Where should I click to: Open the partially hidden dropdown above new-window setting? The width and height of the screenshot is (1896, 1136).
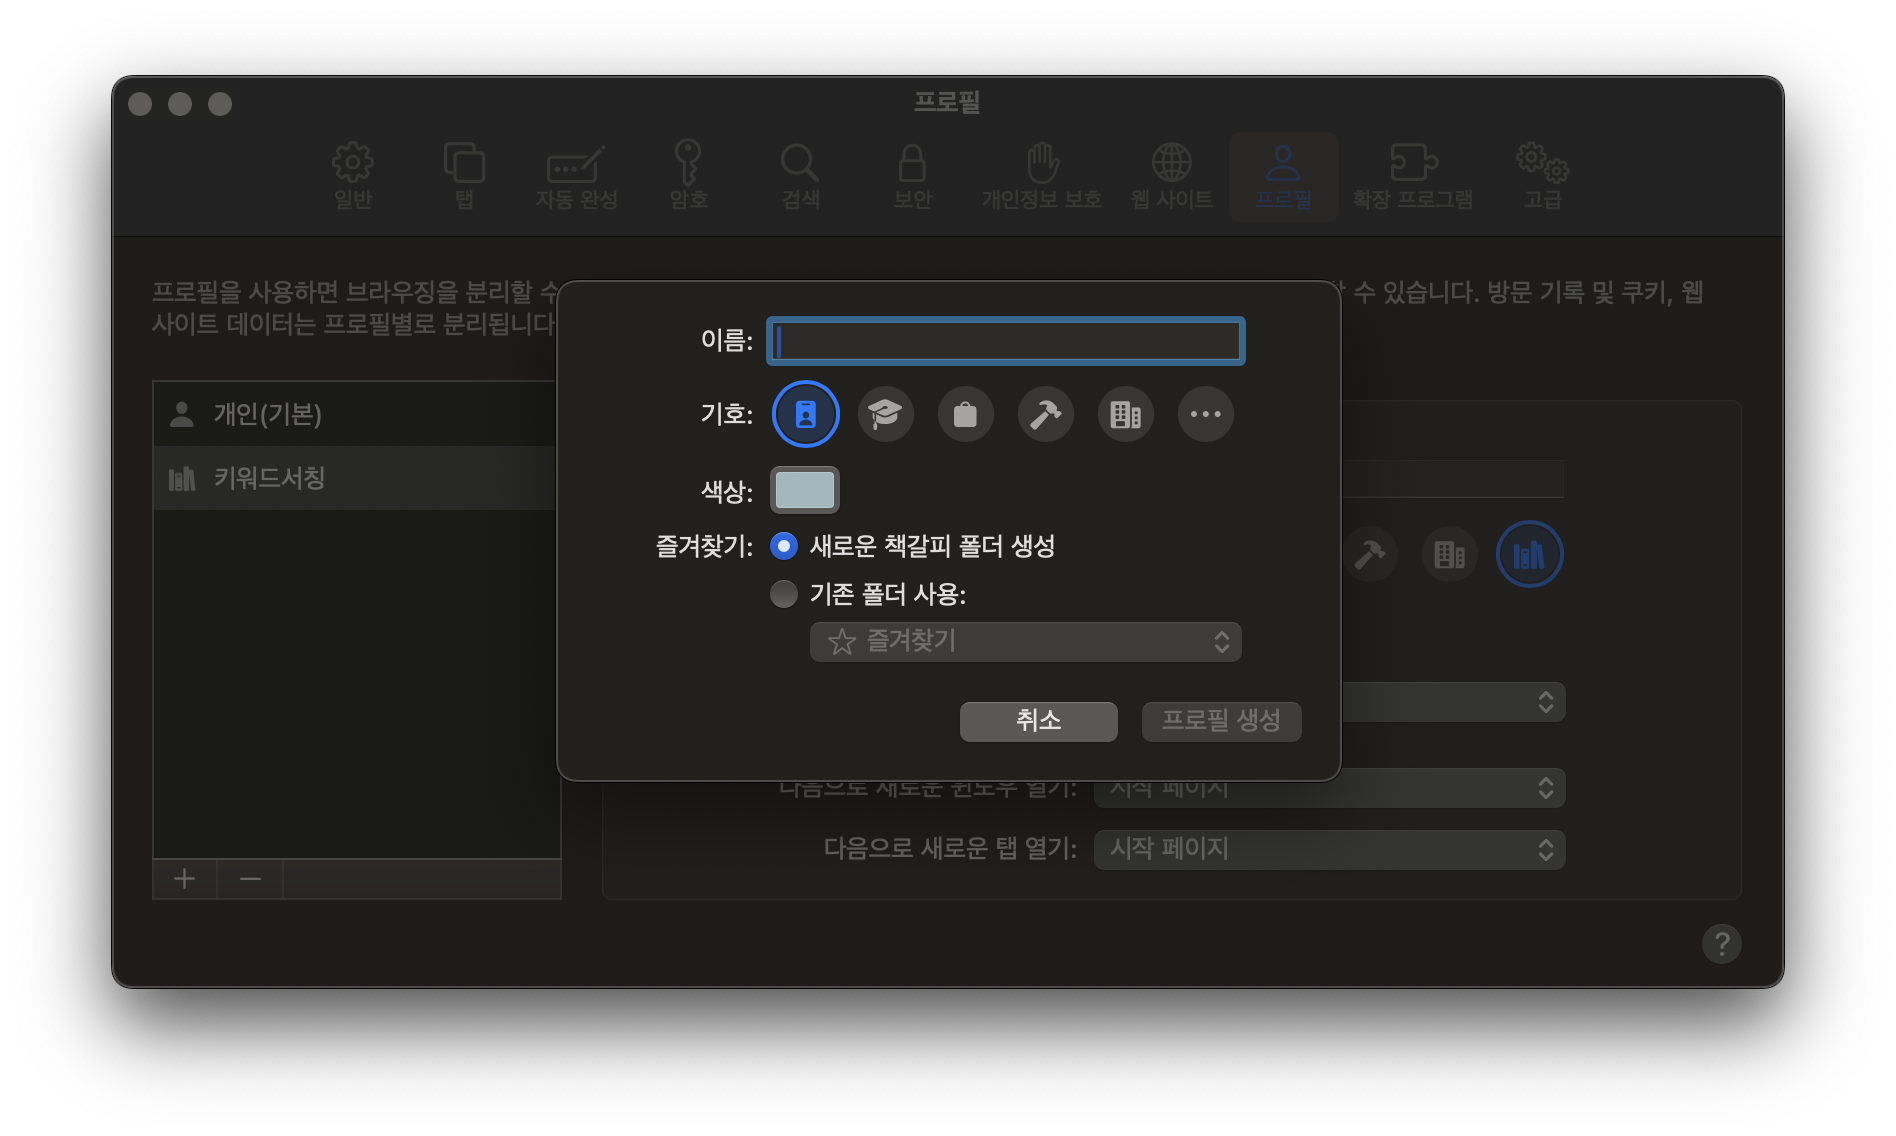pyautogui.click(x=1453, y=702)
